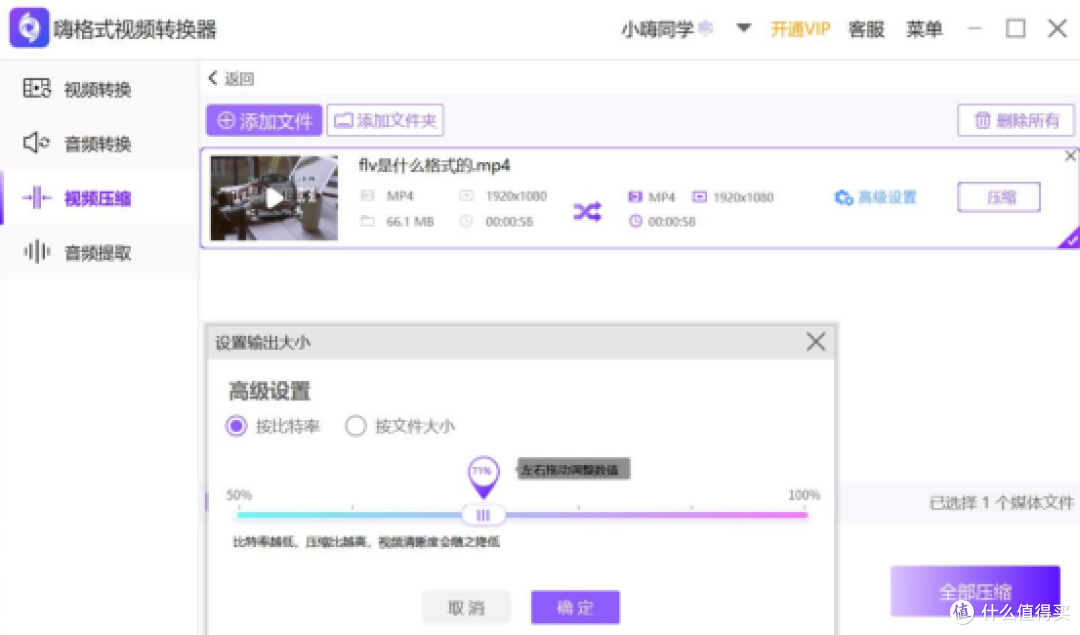The height and width of the screenshot is (635, 1080).
Task: Click the output 00:00:58 duration text
Action: point(672,222)
